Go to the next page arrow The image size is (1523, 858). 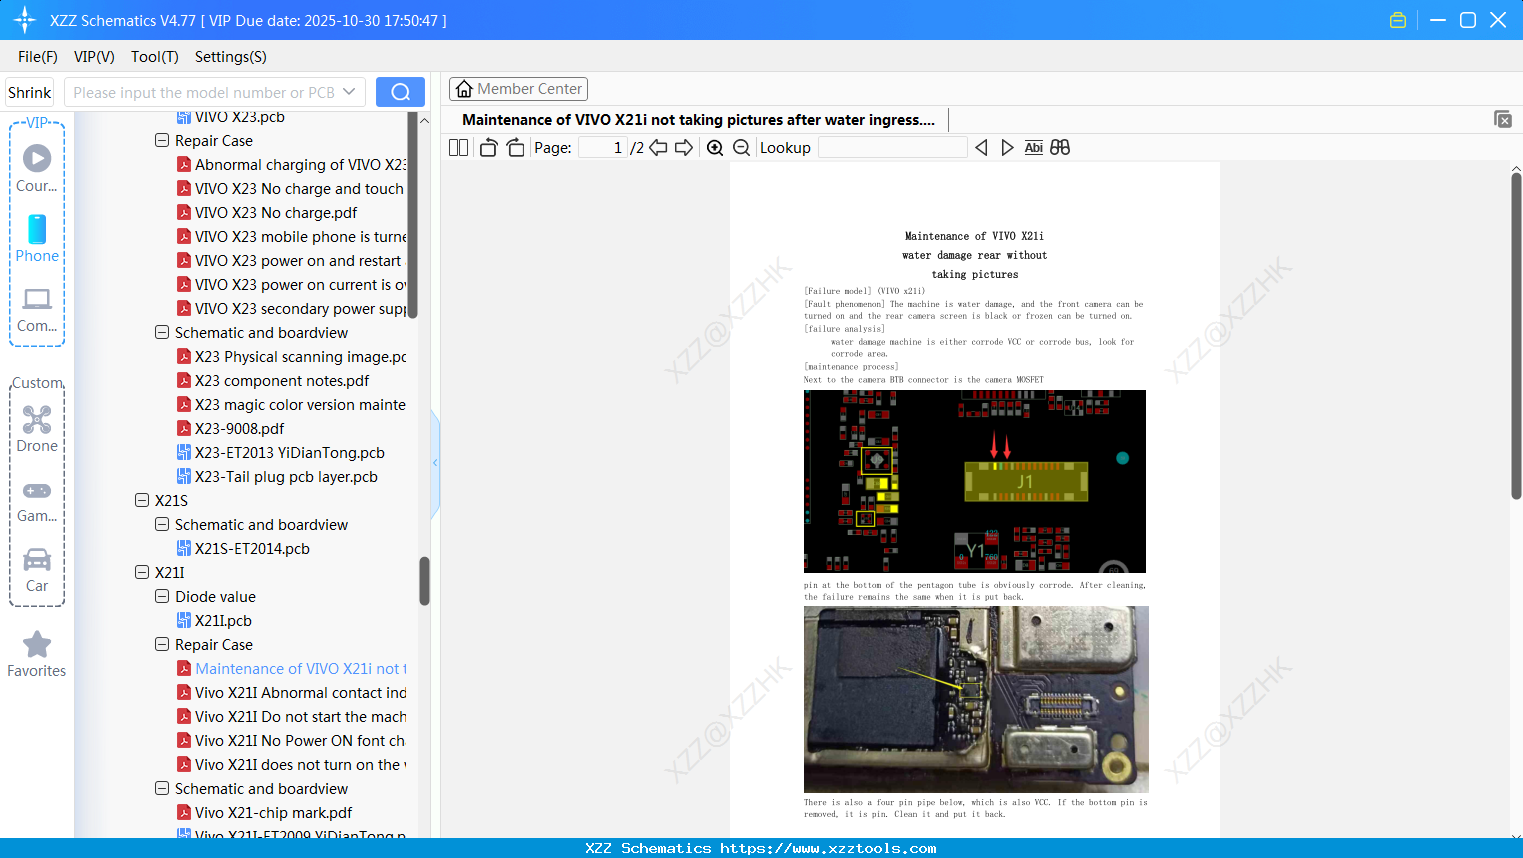point(684,148)
